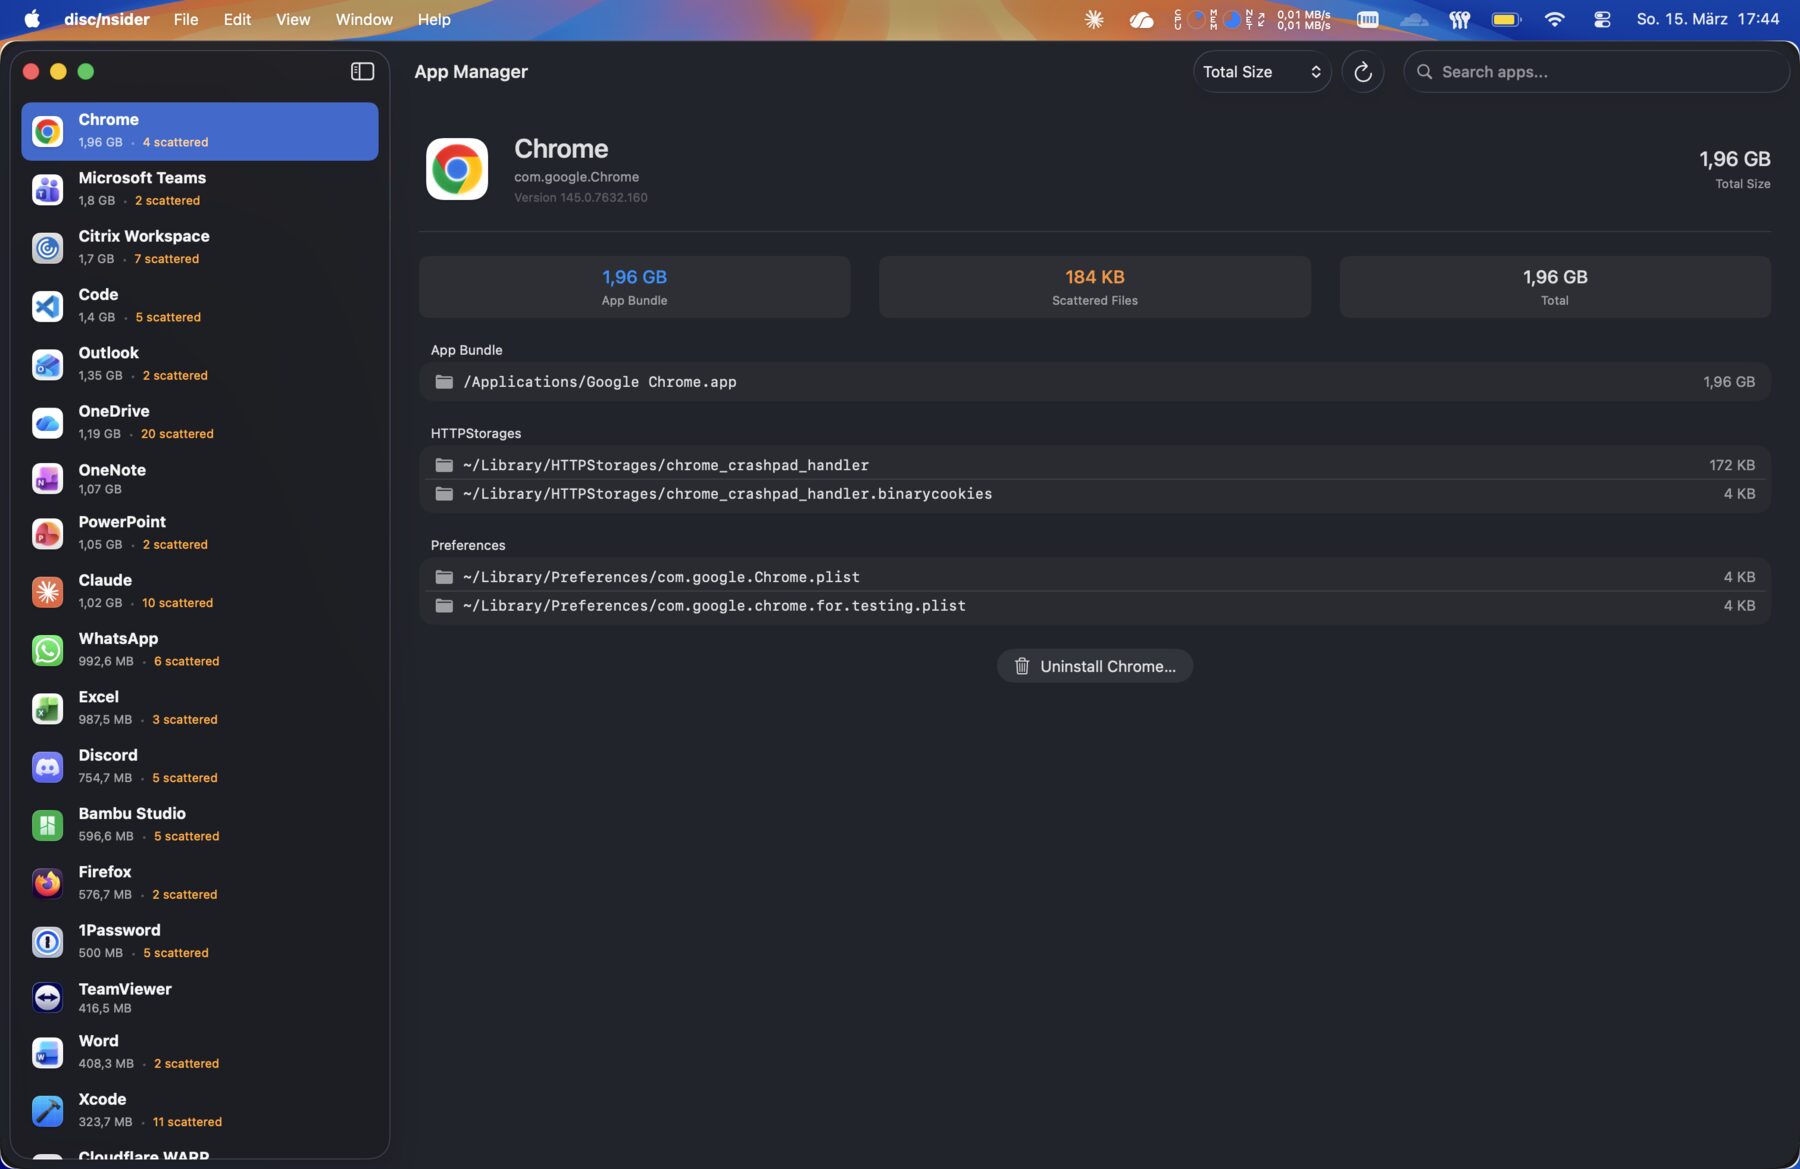The height and width of the screenshot is (1169, 1800).
Task: Click the TeamViewer app icon
Action: click(47, 998)
